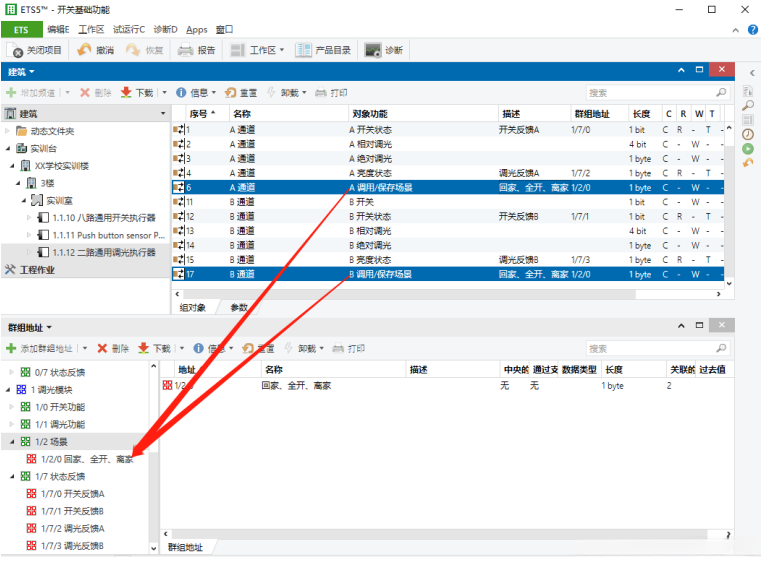Click 重置 reset in building panel toolbar
The width and height of the screenshot is (770, 566).
point(241,92)
